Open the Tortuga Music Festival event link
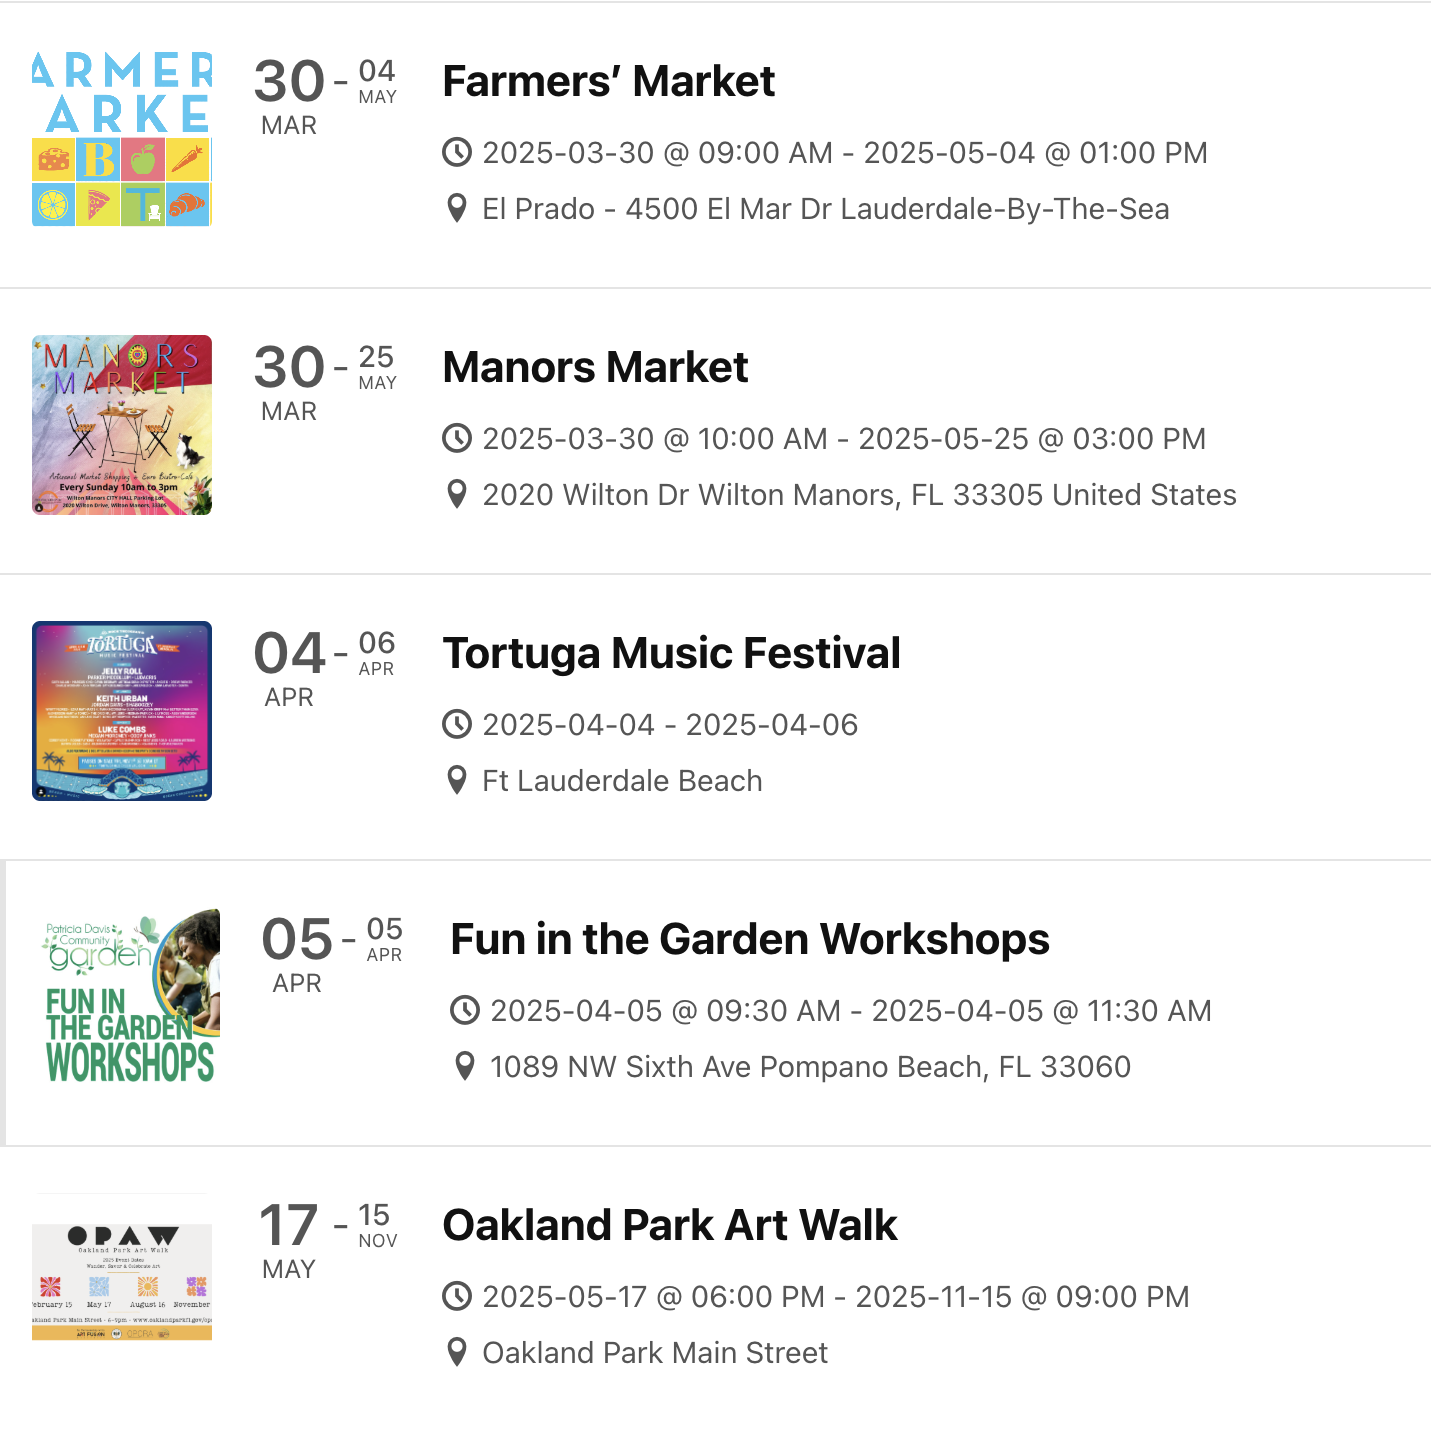1431x1431 pixels. (x=671, y=653)
